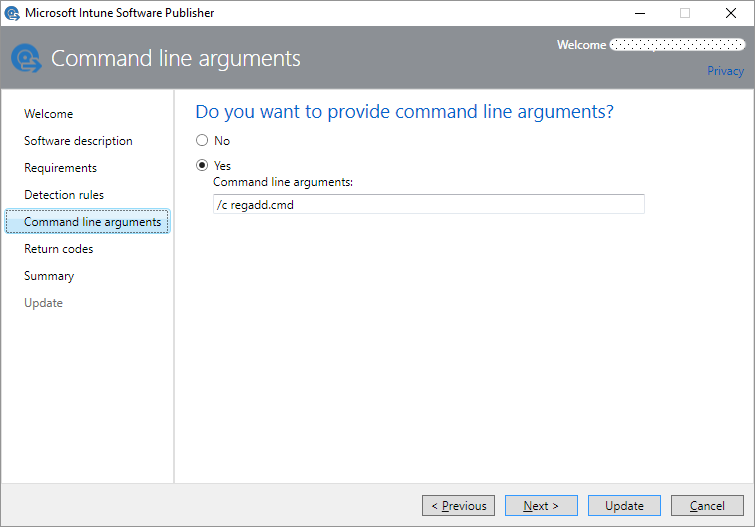Jump to the Return codes step
The image size is (755, 527).
coord(59,249)
